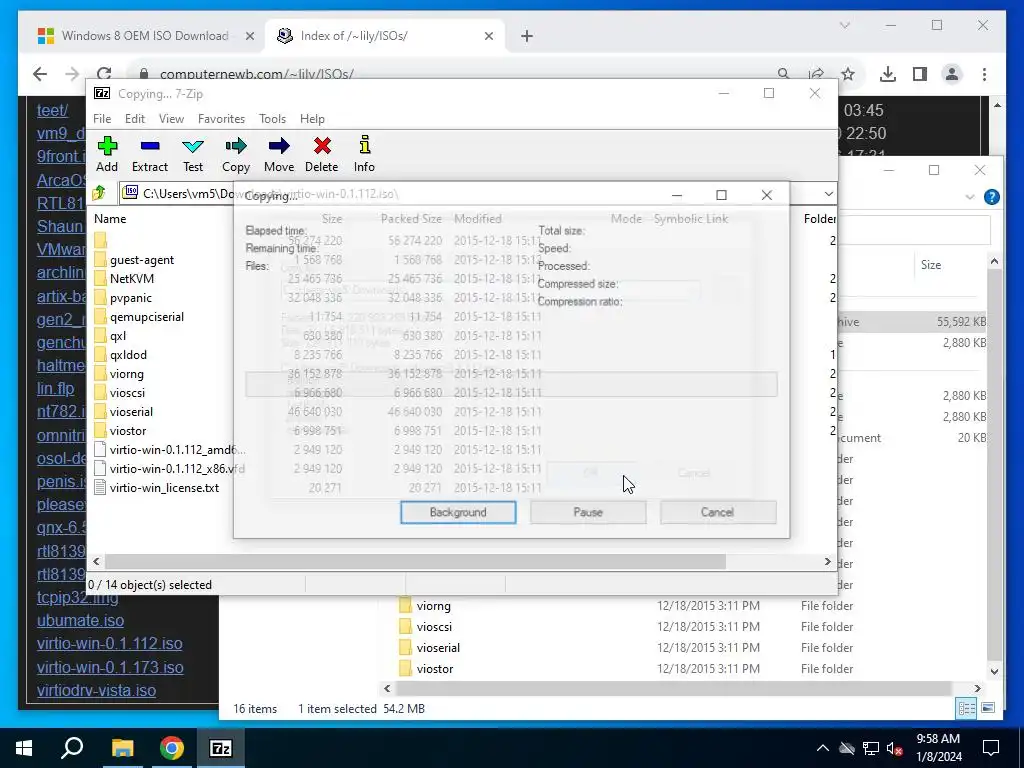Open the Favorites menu in 7-Zip

tap(221, 119)
